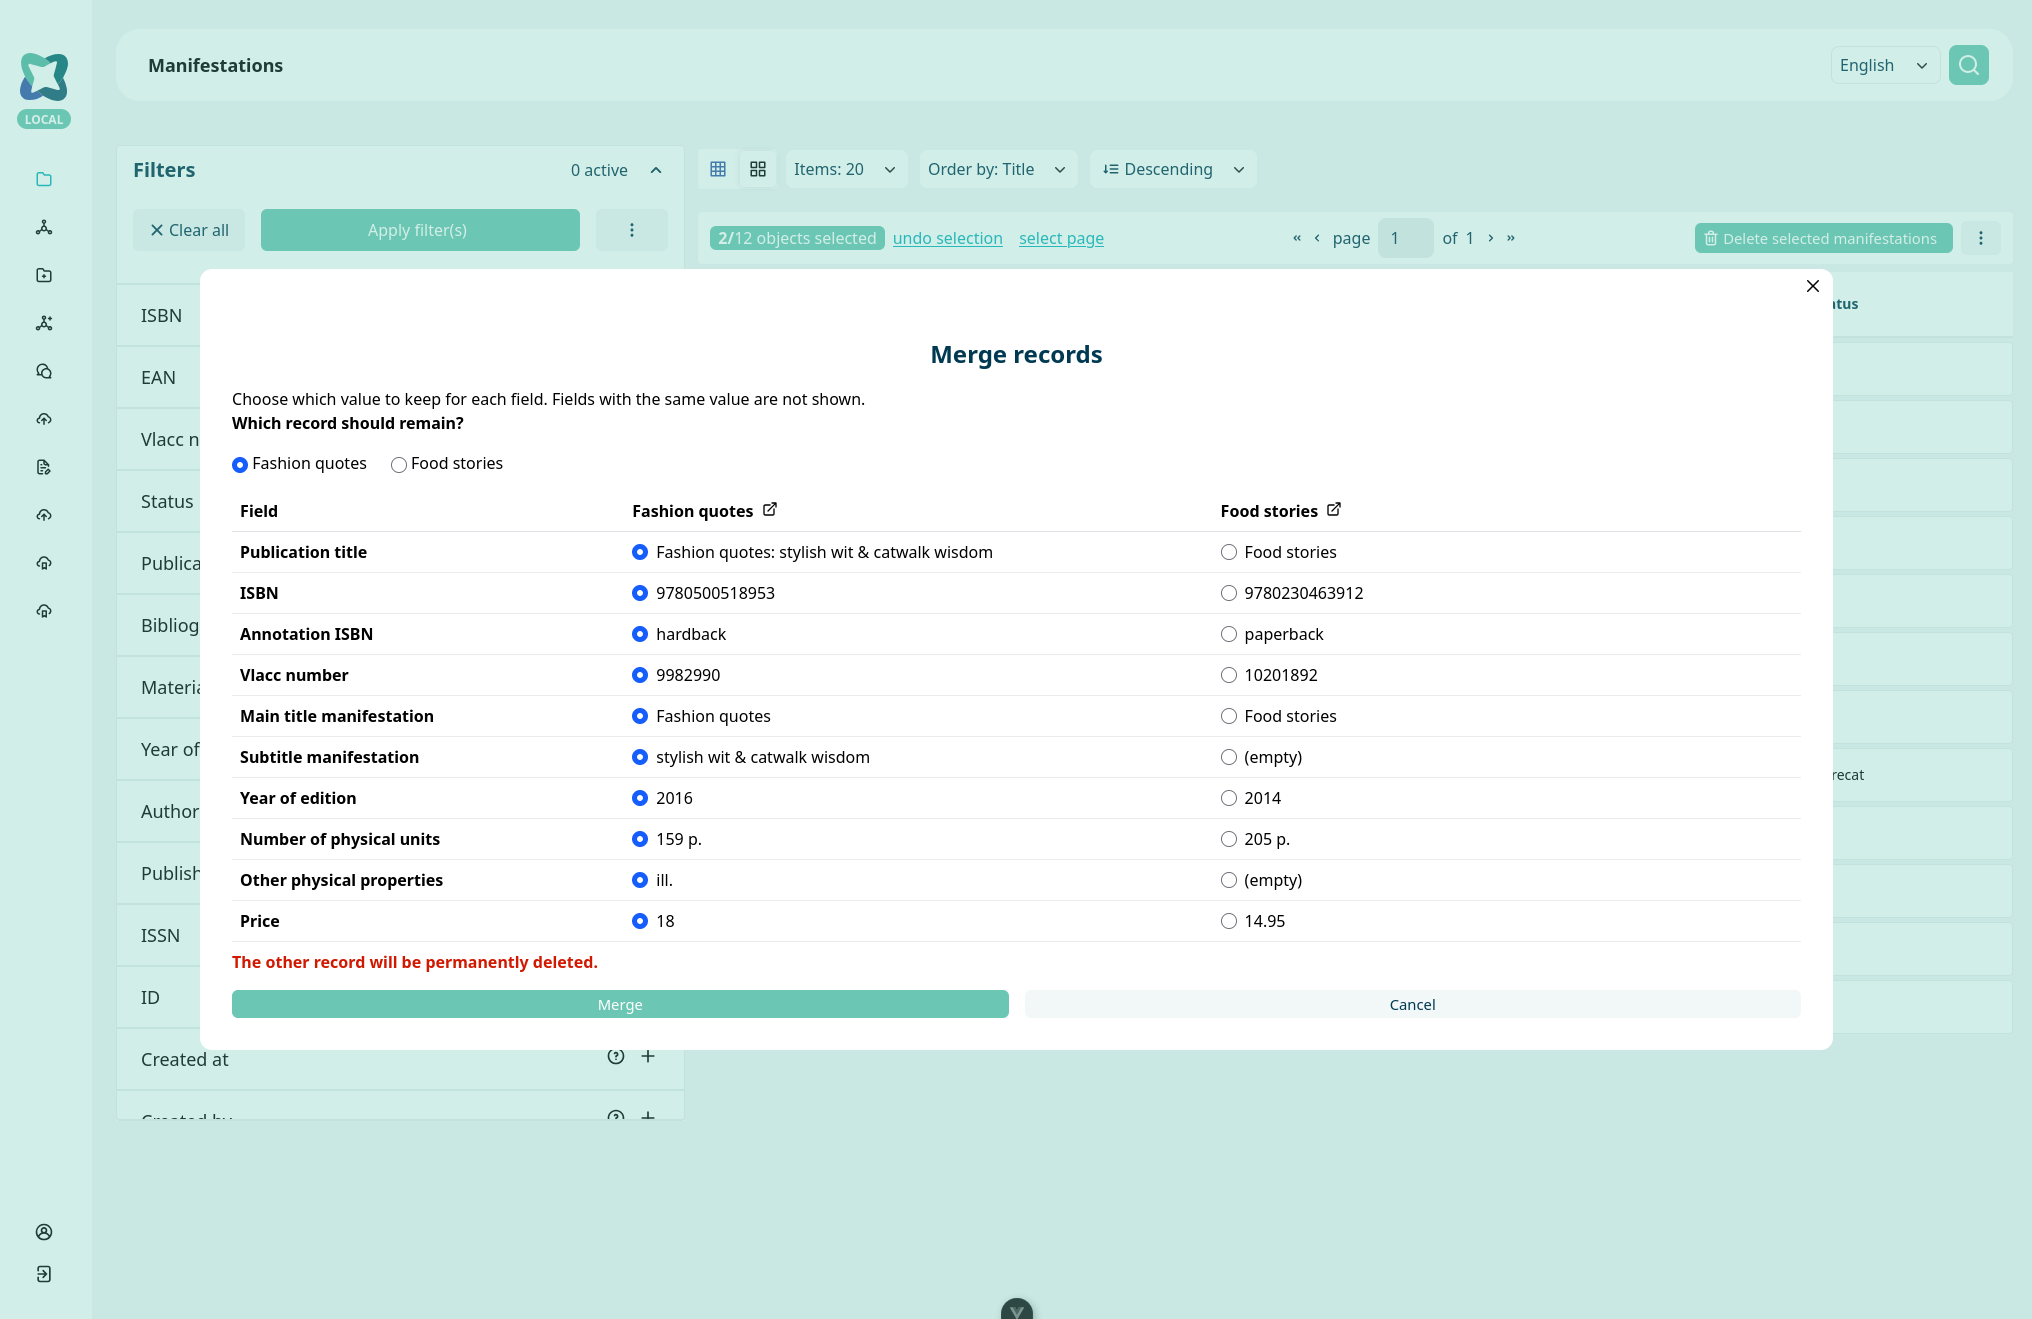This screenshot has height=1319, width=2032.
Task: Click the search-document icon in sidebar
Action: point(44,371)
